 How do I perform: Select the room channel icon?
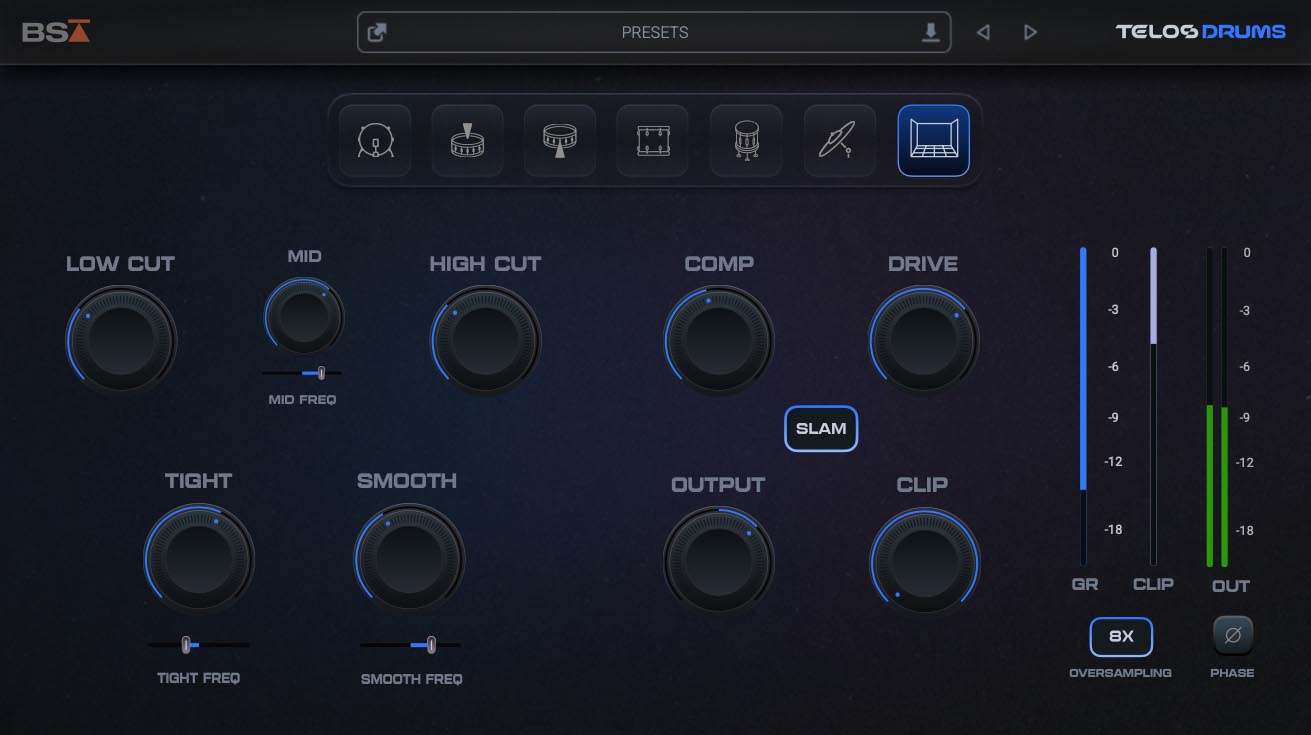click(x=932, y=140)
